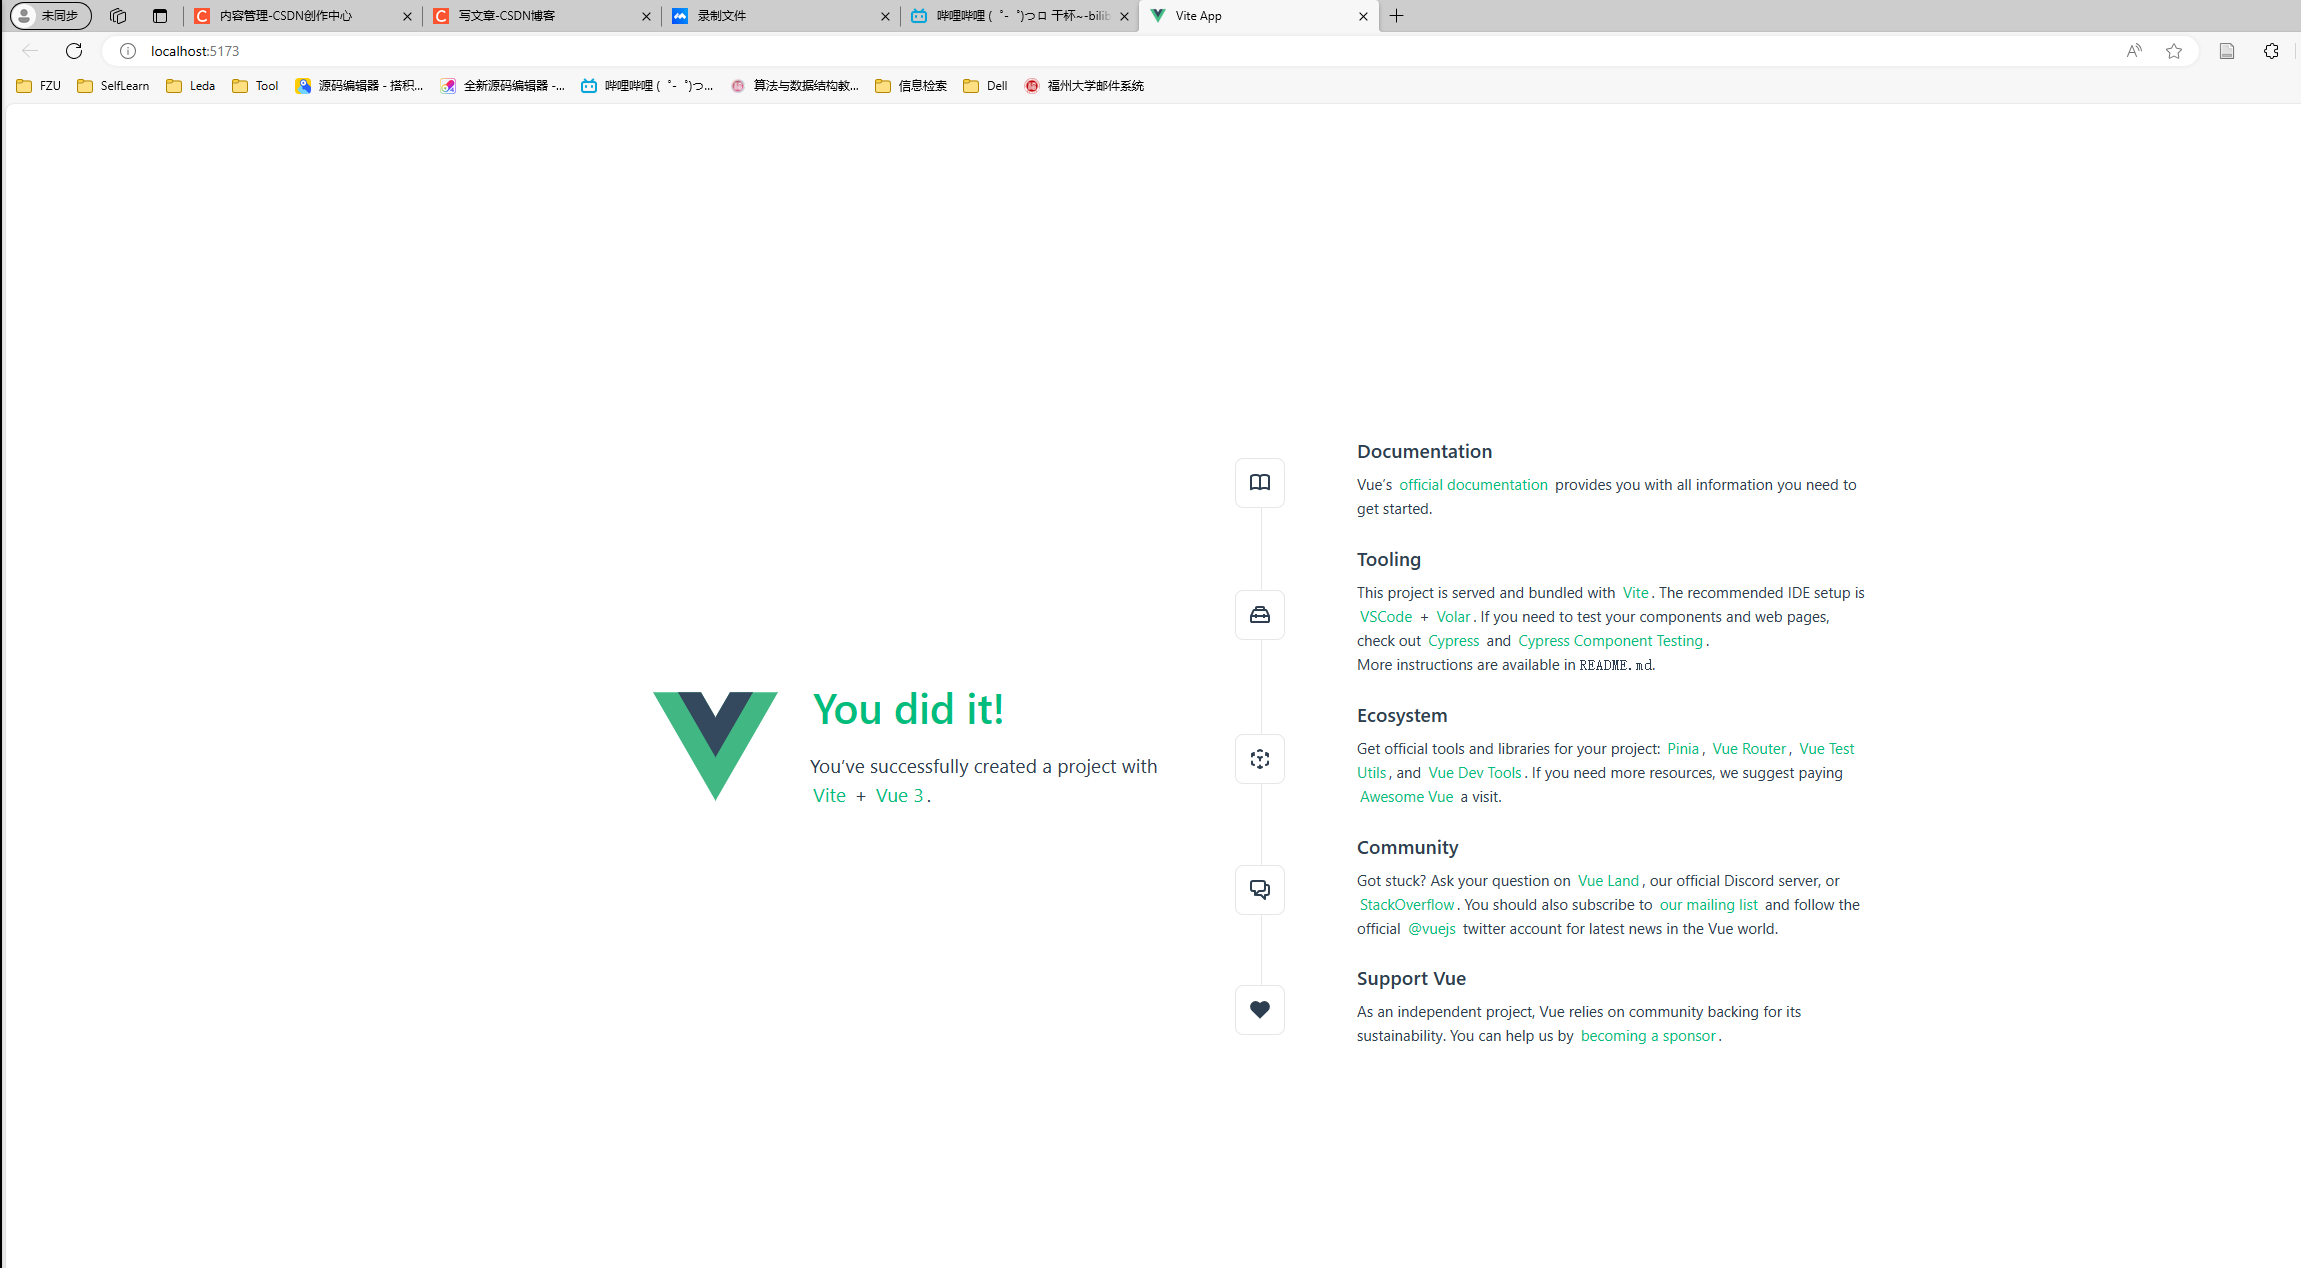The height and width of the screenshot is (1268, 2301).
Task: Open the collections icon in toolbar
Action: pos(2227,51)
